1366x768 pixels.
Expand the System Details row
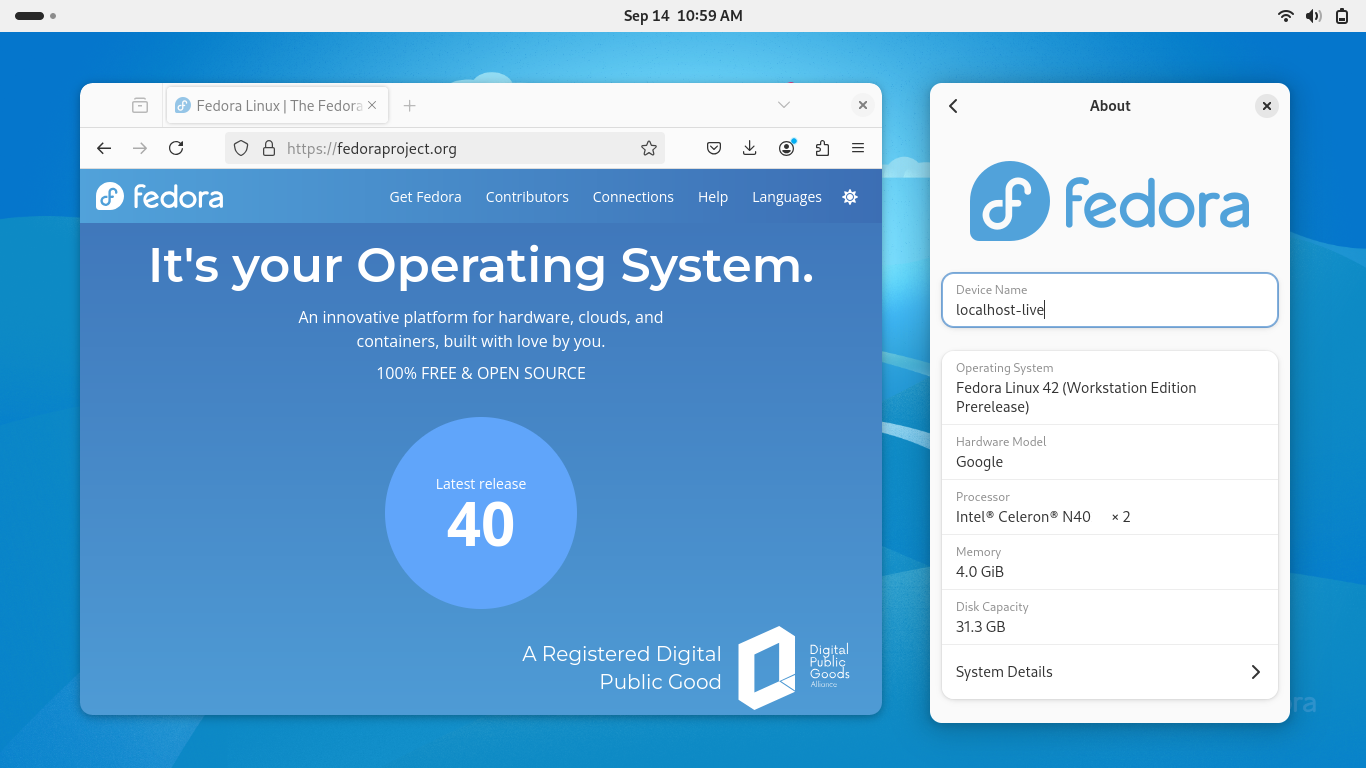click(x=1109, y=672)
